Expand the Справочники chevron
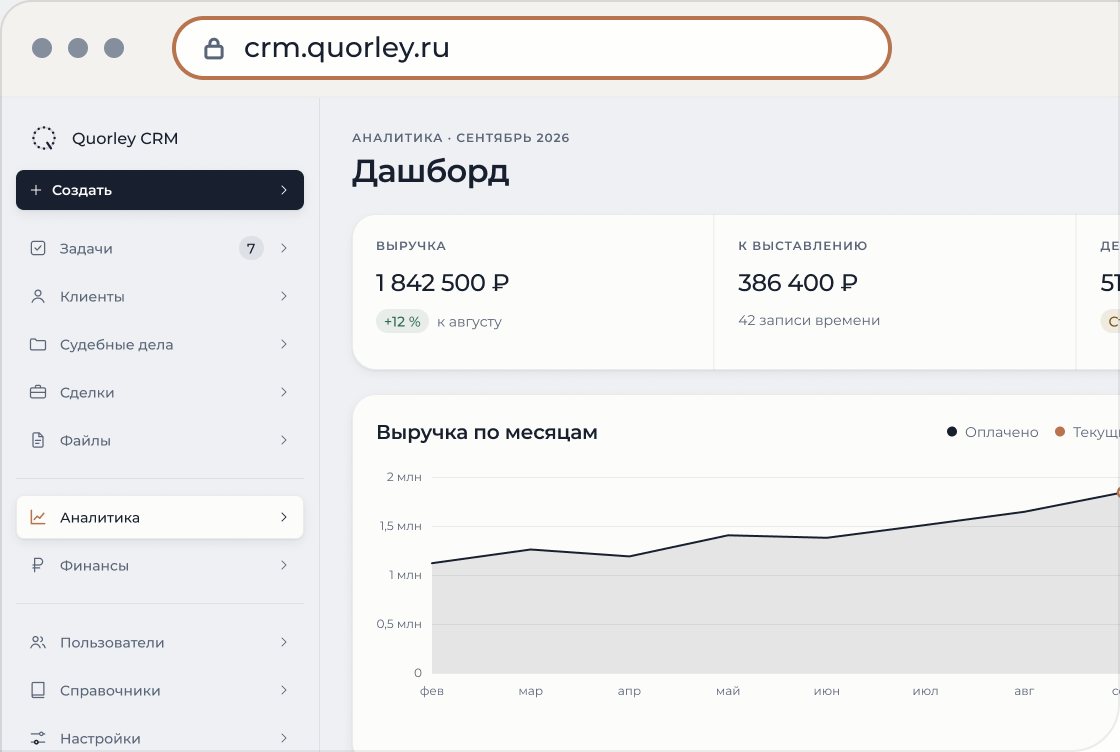This screenshot has width=1120, height=752. coord(284,690)
